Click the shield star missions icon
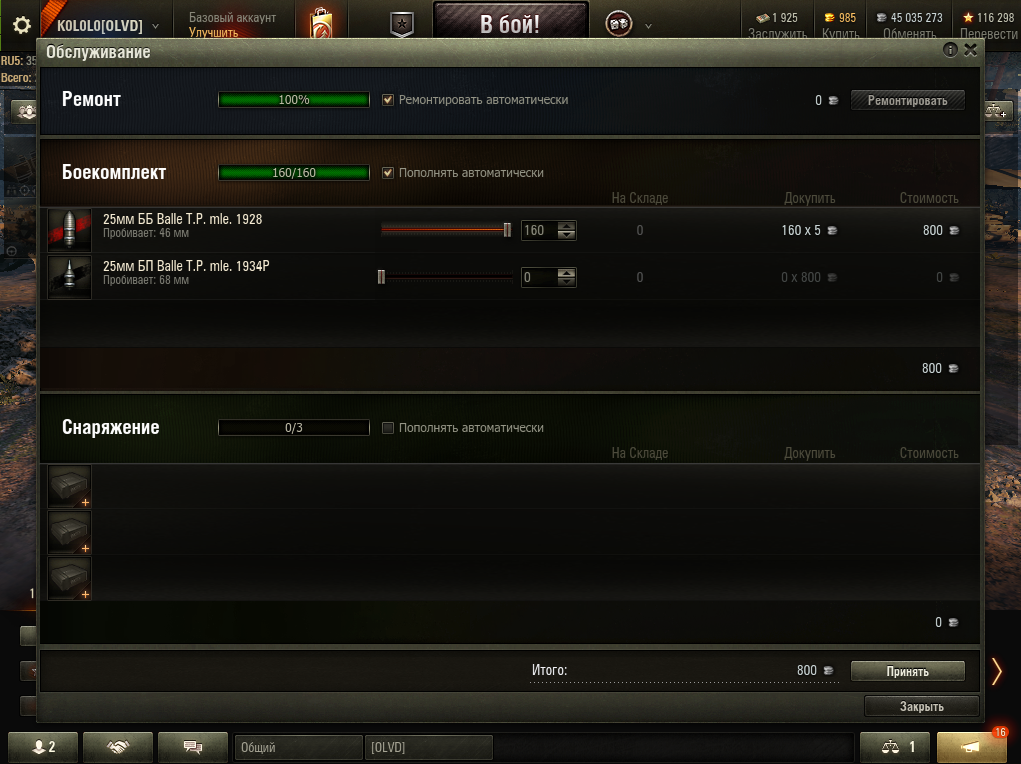Viewport: 1021px width, 764px height. click(x=402, y=25)
